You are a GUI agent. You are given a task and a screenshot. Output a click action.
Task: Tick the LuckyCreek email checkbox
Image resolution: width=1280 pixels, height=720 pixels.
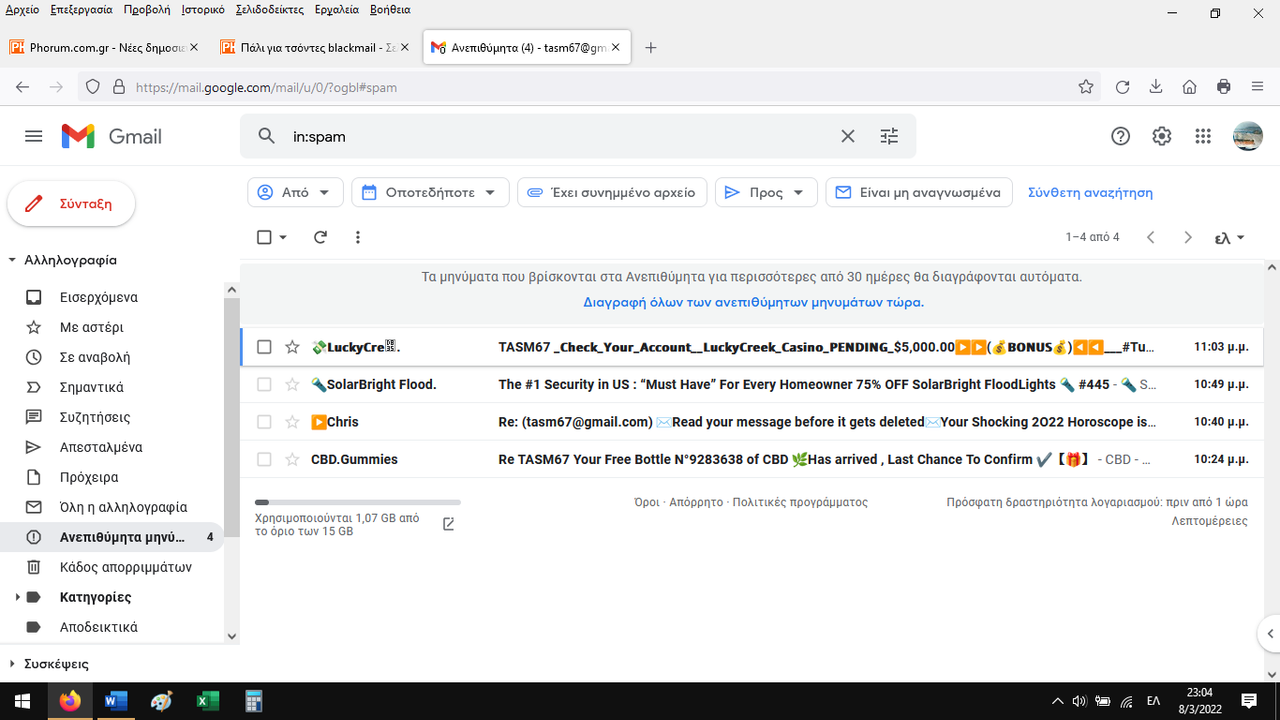264,347
